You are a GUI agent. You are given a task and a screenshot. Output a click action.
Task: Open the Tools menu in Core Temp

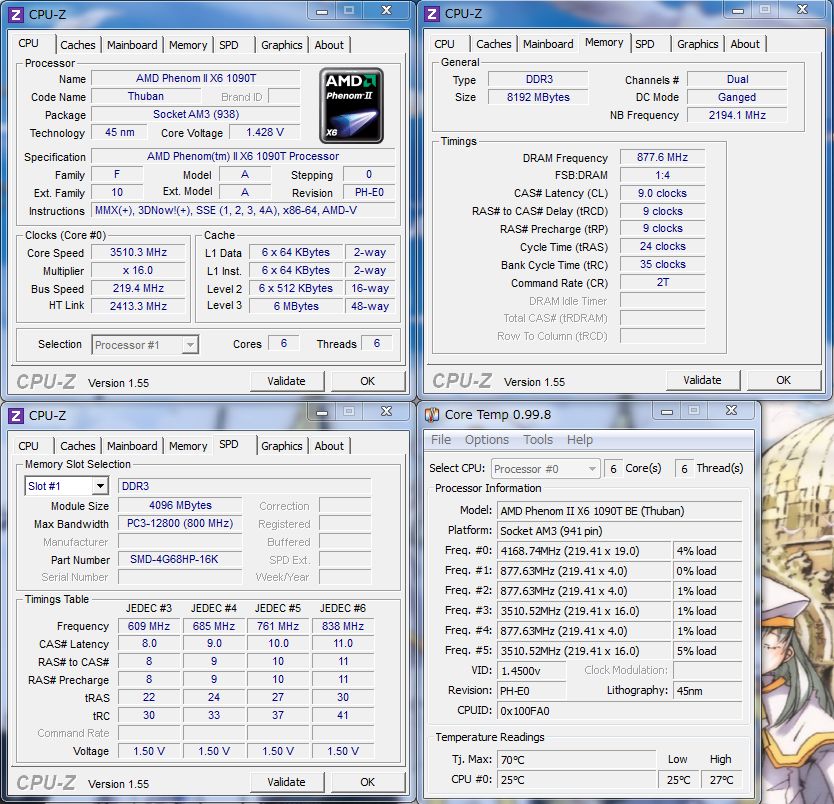tap(538, 440)
